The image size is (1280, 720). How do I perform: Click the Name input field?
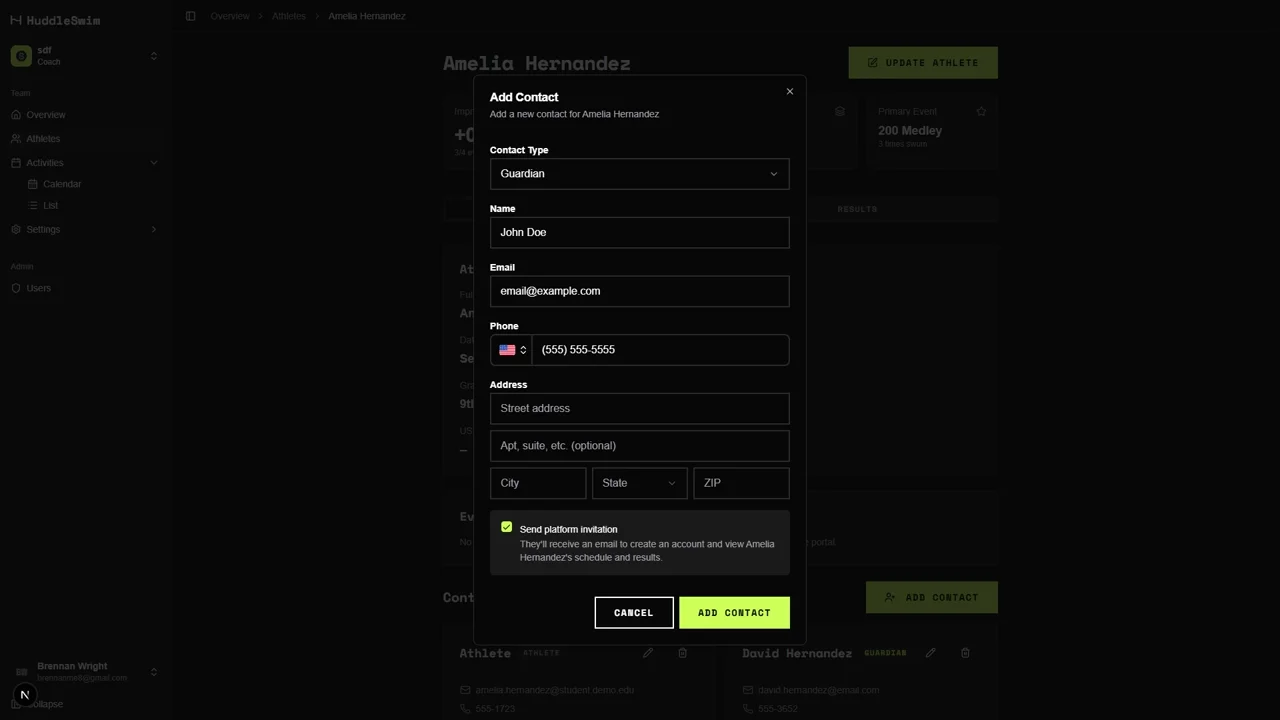[639, 232]
